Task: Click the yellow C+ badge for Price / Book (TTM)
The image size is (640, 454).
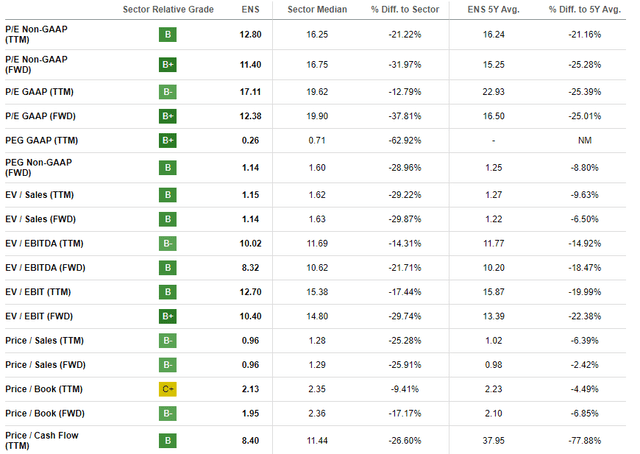Action: 168,389
